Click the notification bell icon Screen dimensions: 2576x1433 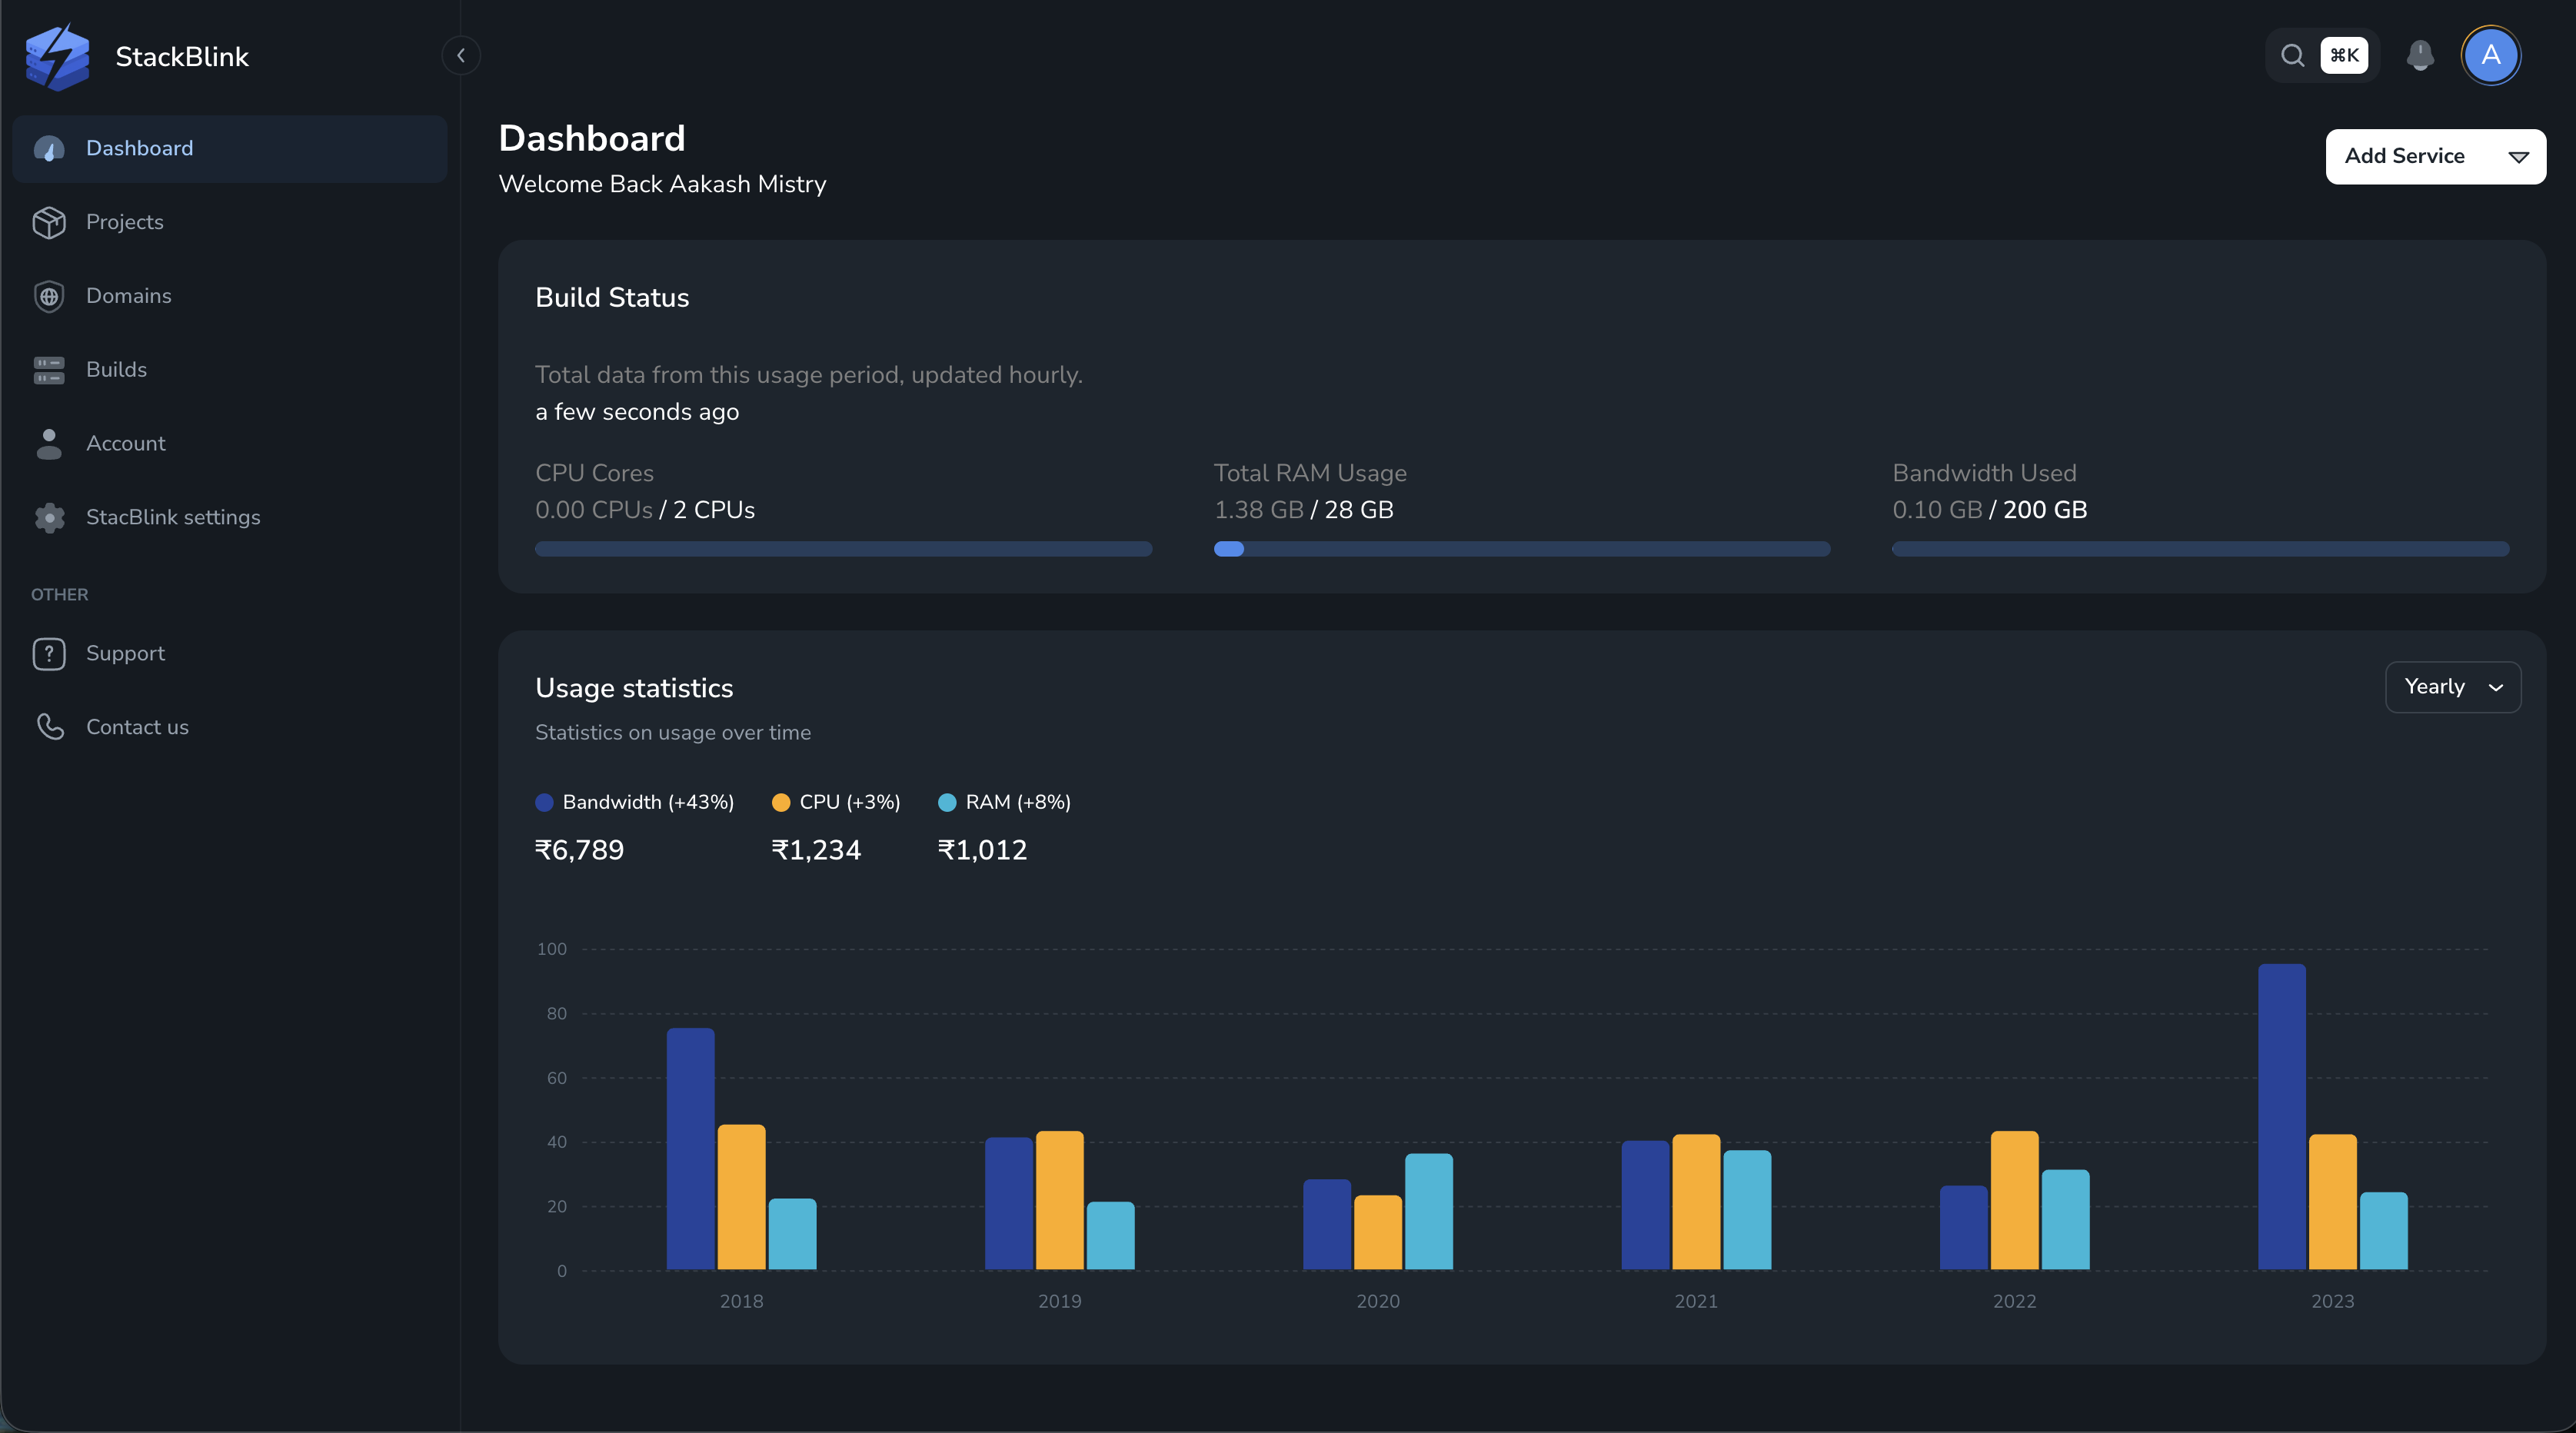point(2419,55)
